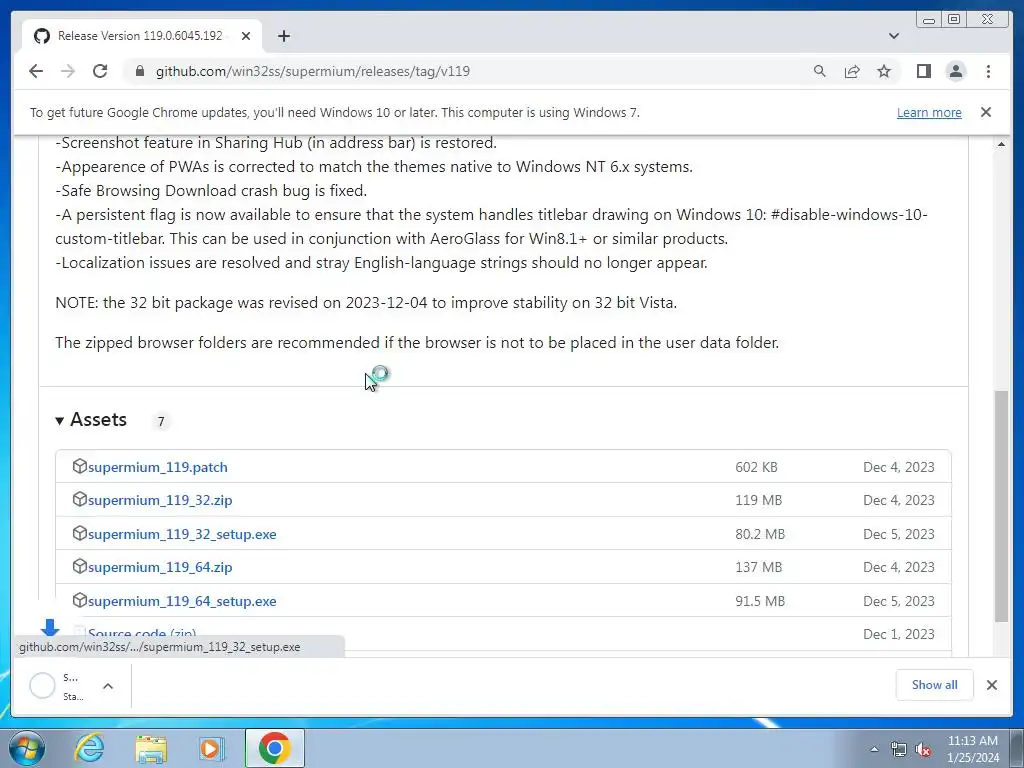Screen dimensions: 1024x768
Task: Open the Windows Start menu
Action: click(26, 748)
